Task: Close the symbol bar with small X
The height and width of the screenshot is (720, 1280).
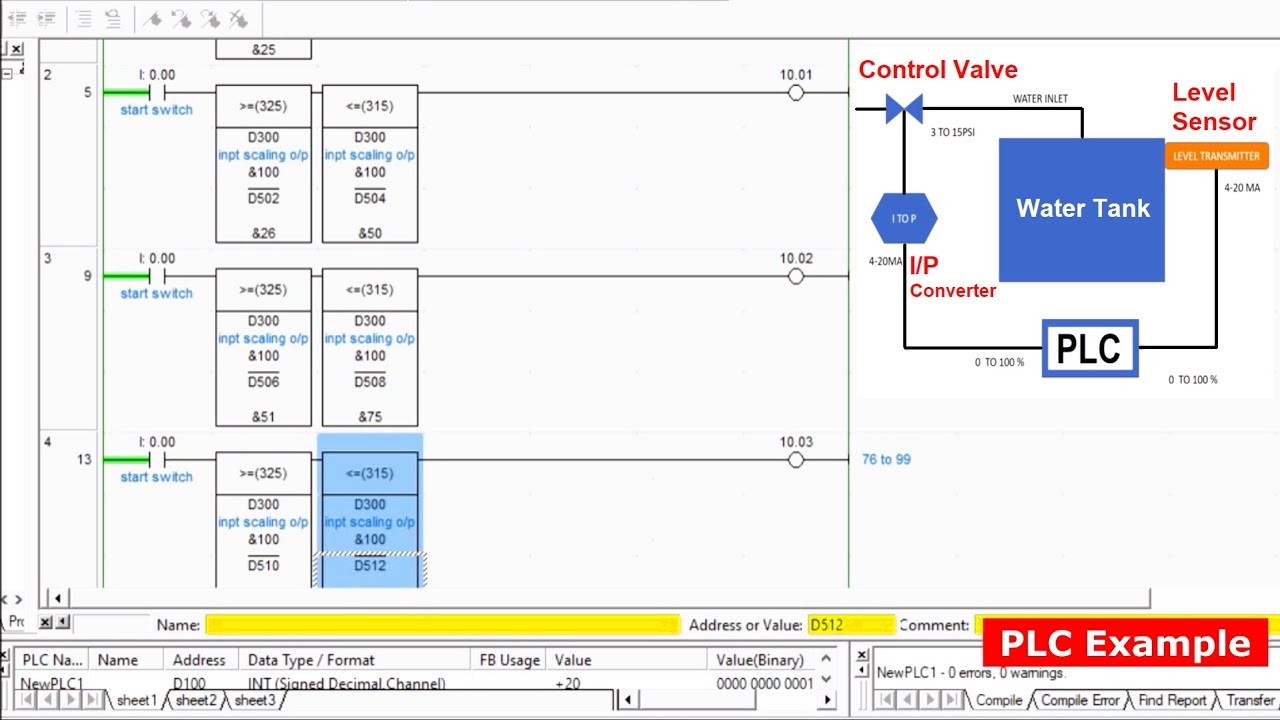Action: click(x=46, y=622)
